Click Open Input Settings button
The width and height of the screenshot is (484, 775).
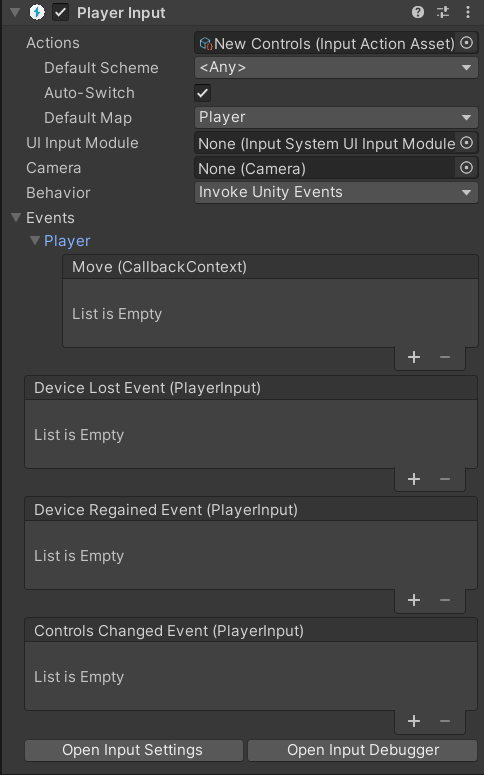click(x=133, y=750)
